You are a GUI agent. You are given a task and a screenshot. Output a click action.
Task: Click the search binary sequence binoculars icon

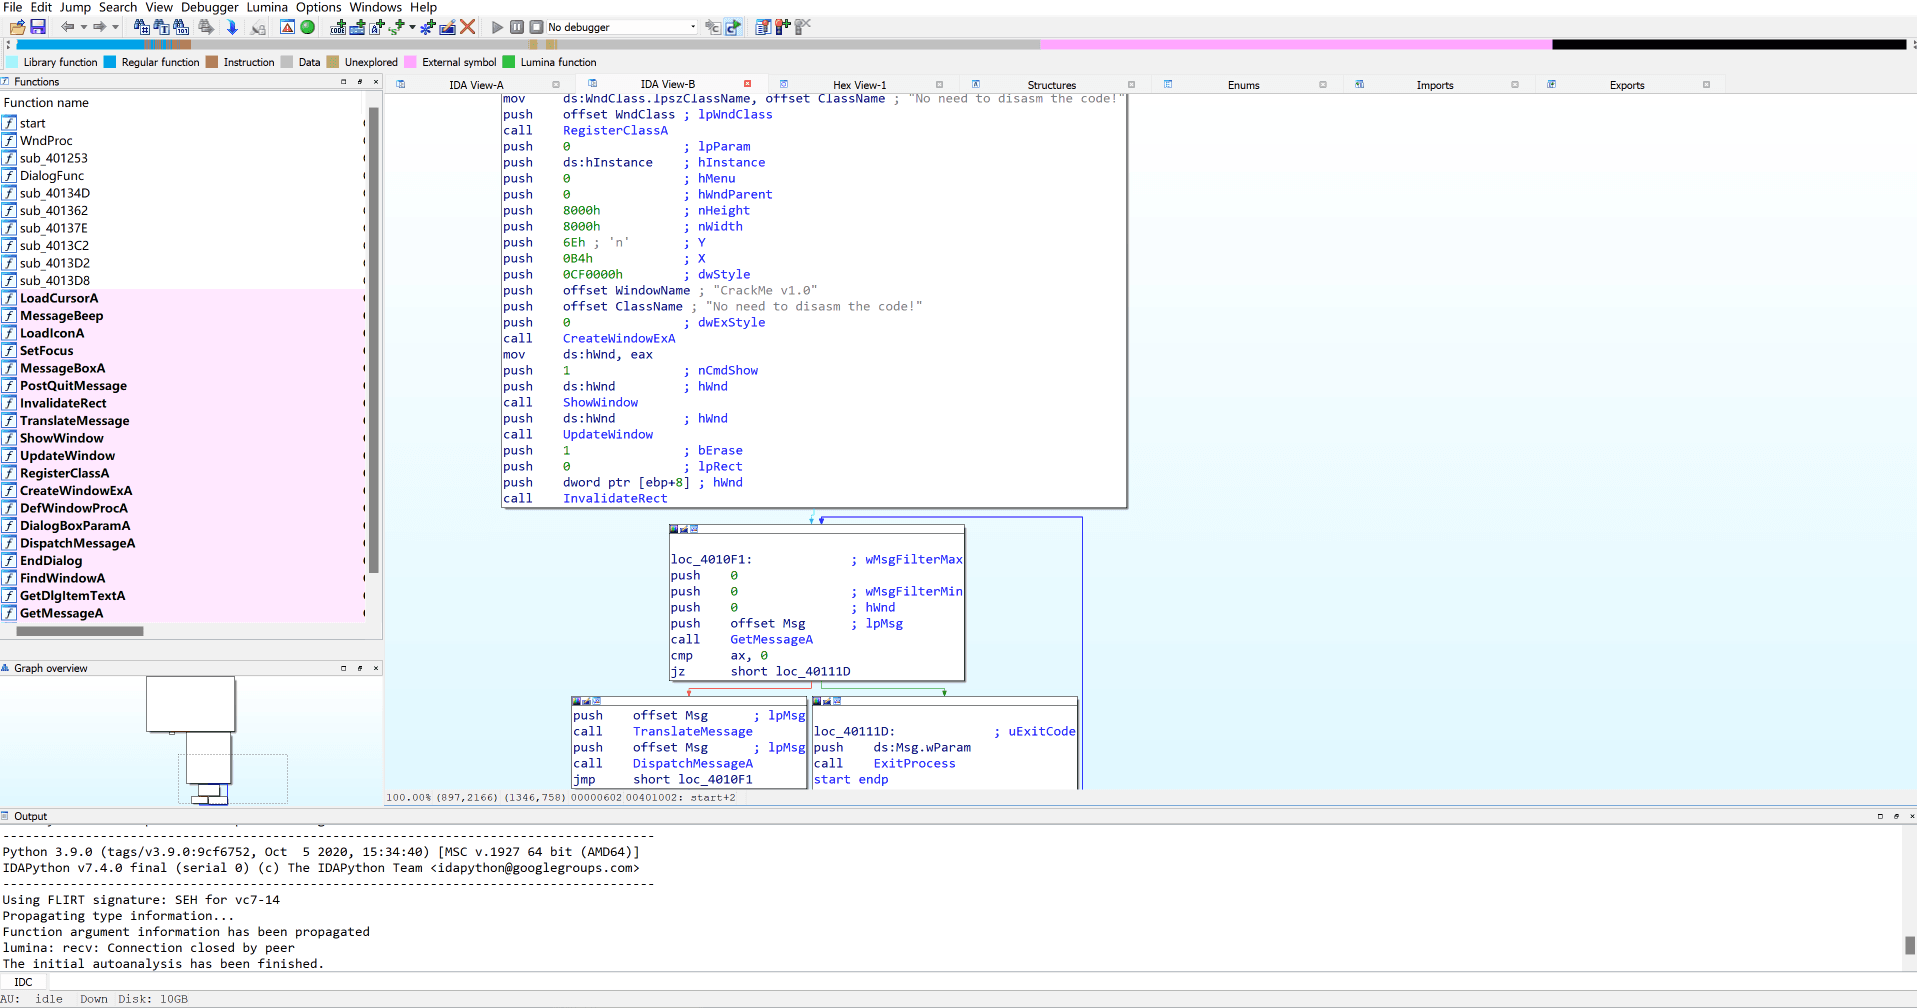pyautogui.click(x=181, y=27)
